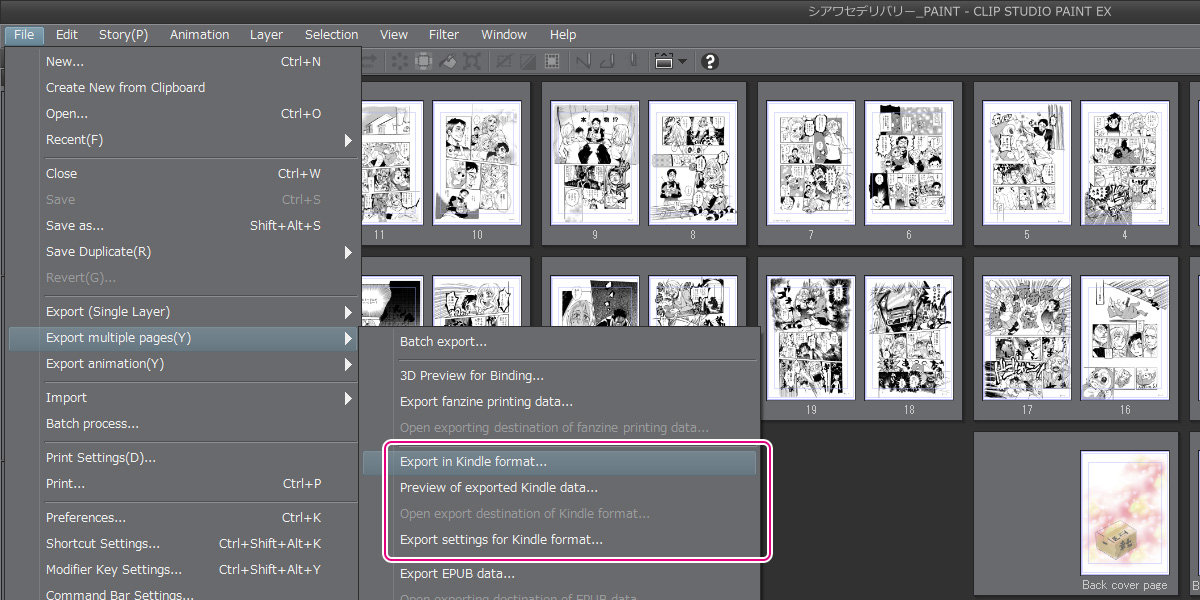Open the Layer menu in menu bar
Screen dimensions: 1200x600
(266, 35)
